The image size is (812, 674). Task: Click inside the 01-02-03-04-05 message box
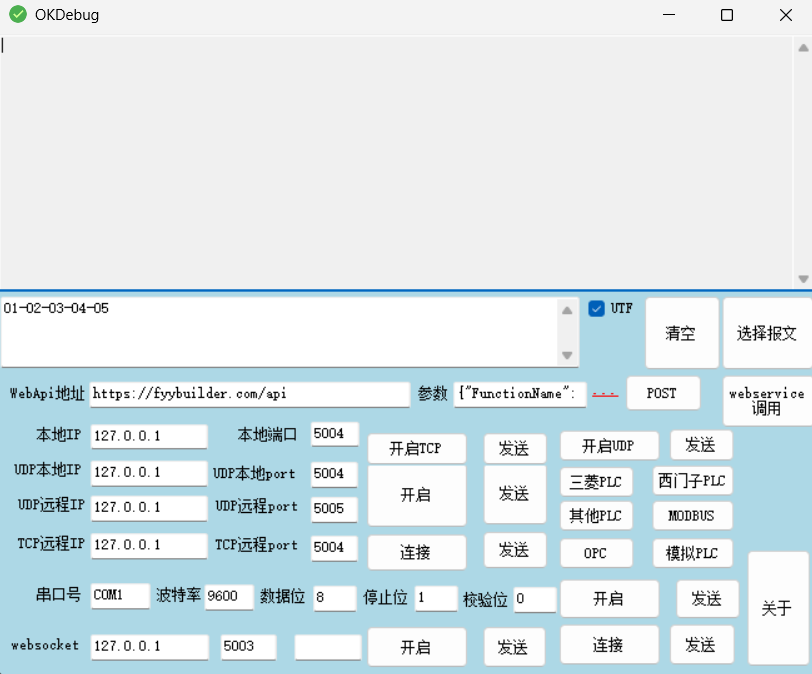280,332
